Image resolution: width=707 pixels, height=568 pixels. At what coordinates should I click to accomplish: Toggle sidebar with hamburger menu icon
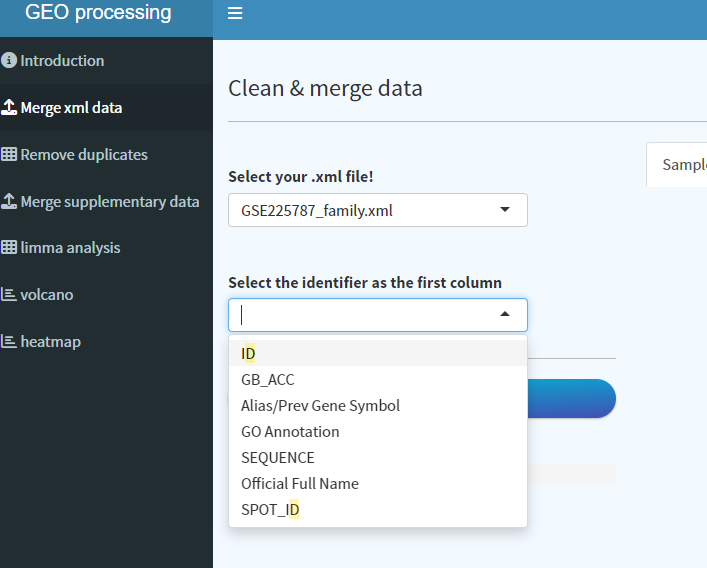tap(235, 13)
